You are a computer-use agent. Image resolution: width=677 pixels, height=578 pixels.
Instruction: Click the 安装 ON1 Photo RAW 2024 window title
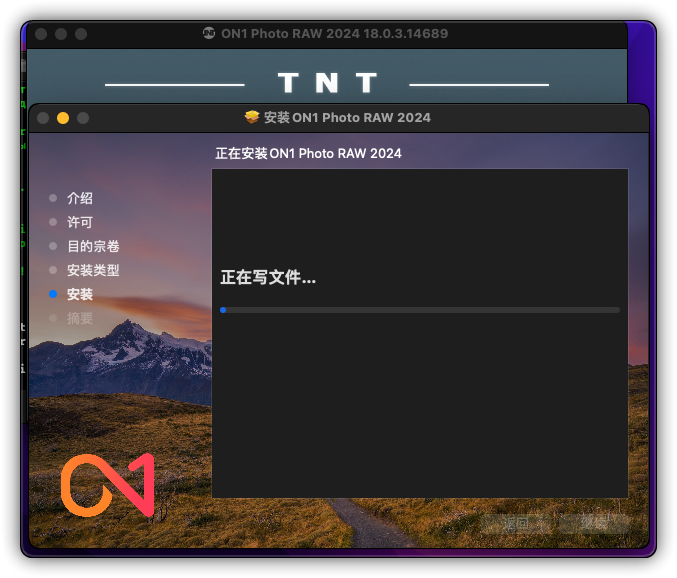pos(348,117)
